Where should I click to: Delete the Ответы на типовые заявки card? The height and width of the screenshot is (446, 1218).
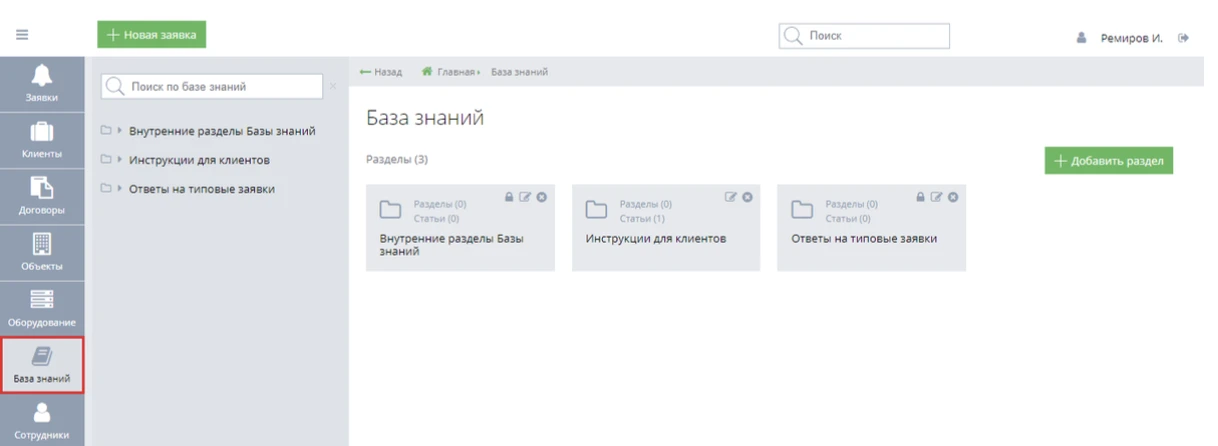tap(953, 197)
